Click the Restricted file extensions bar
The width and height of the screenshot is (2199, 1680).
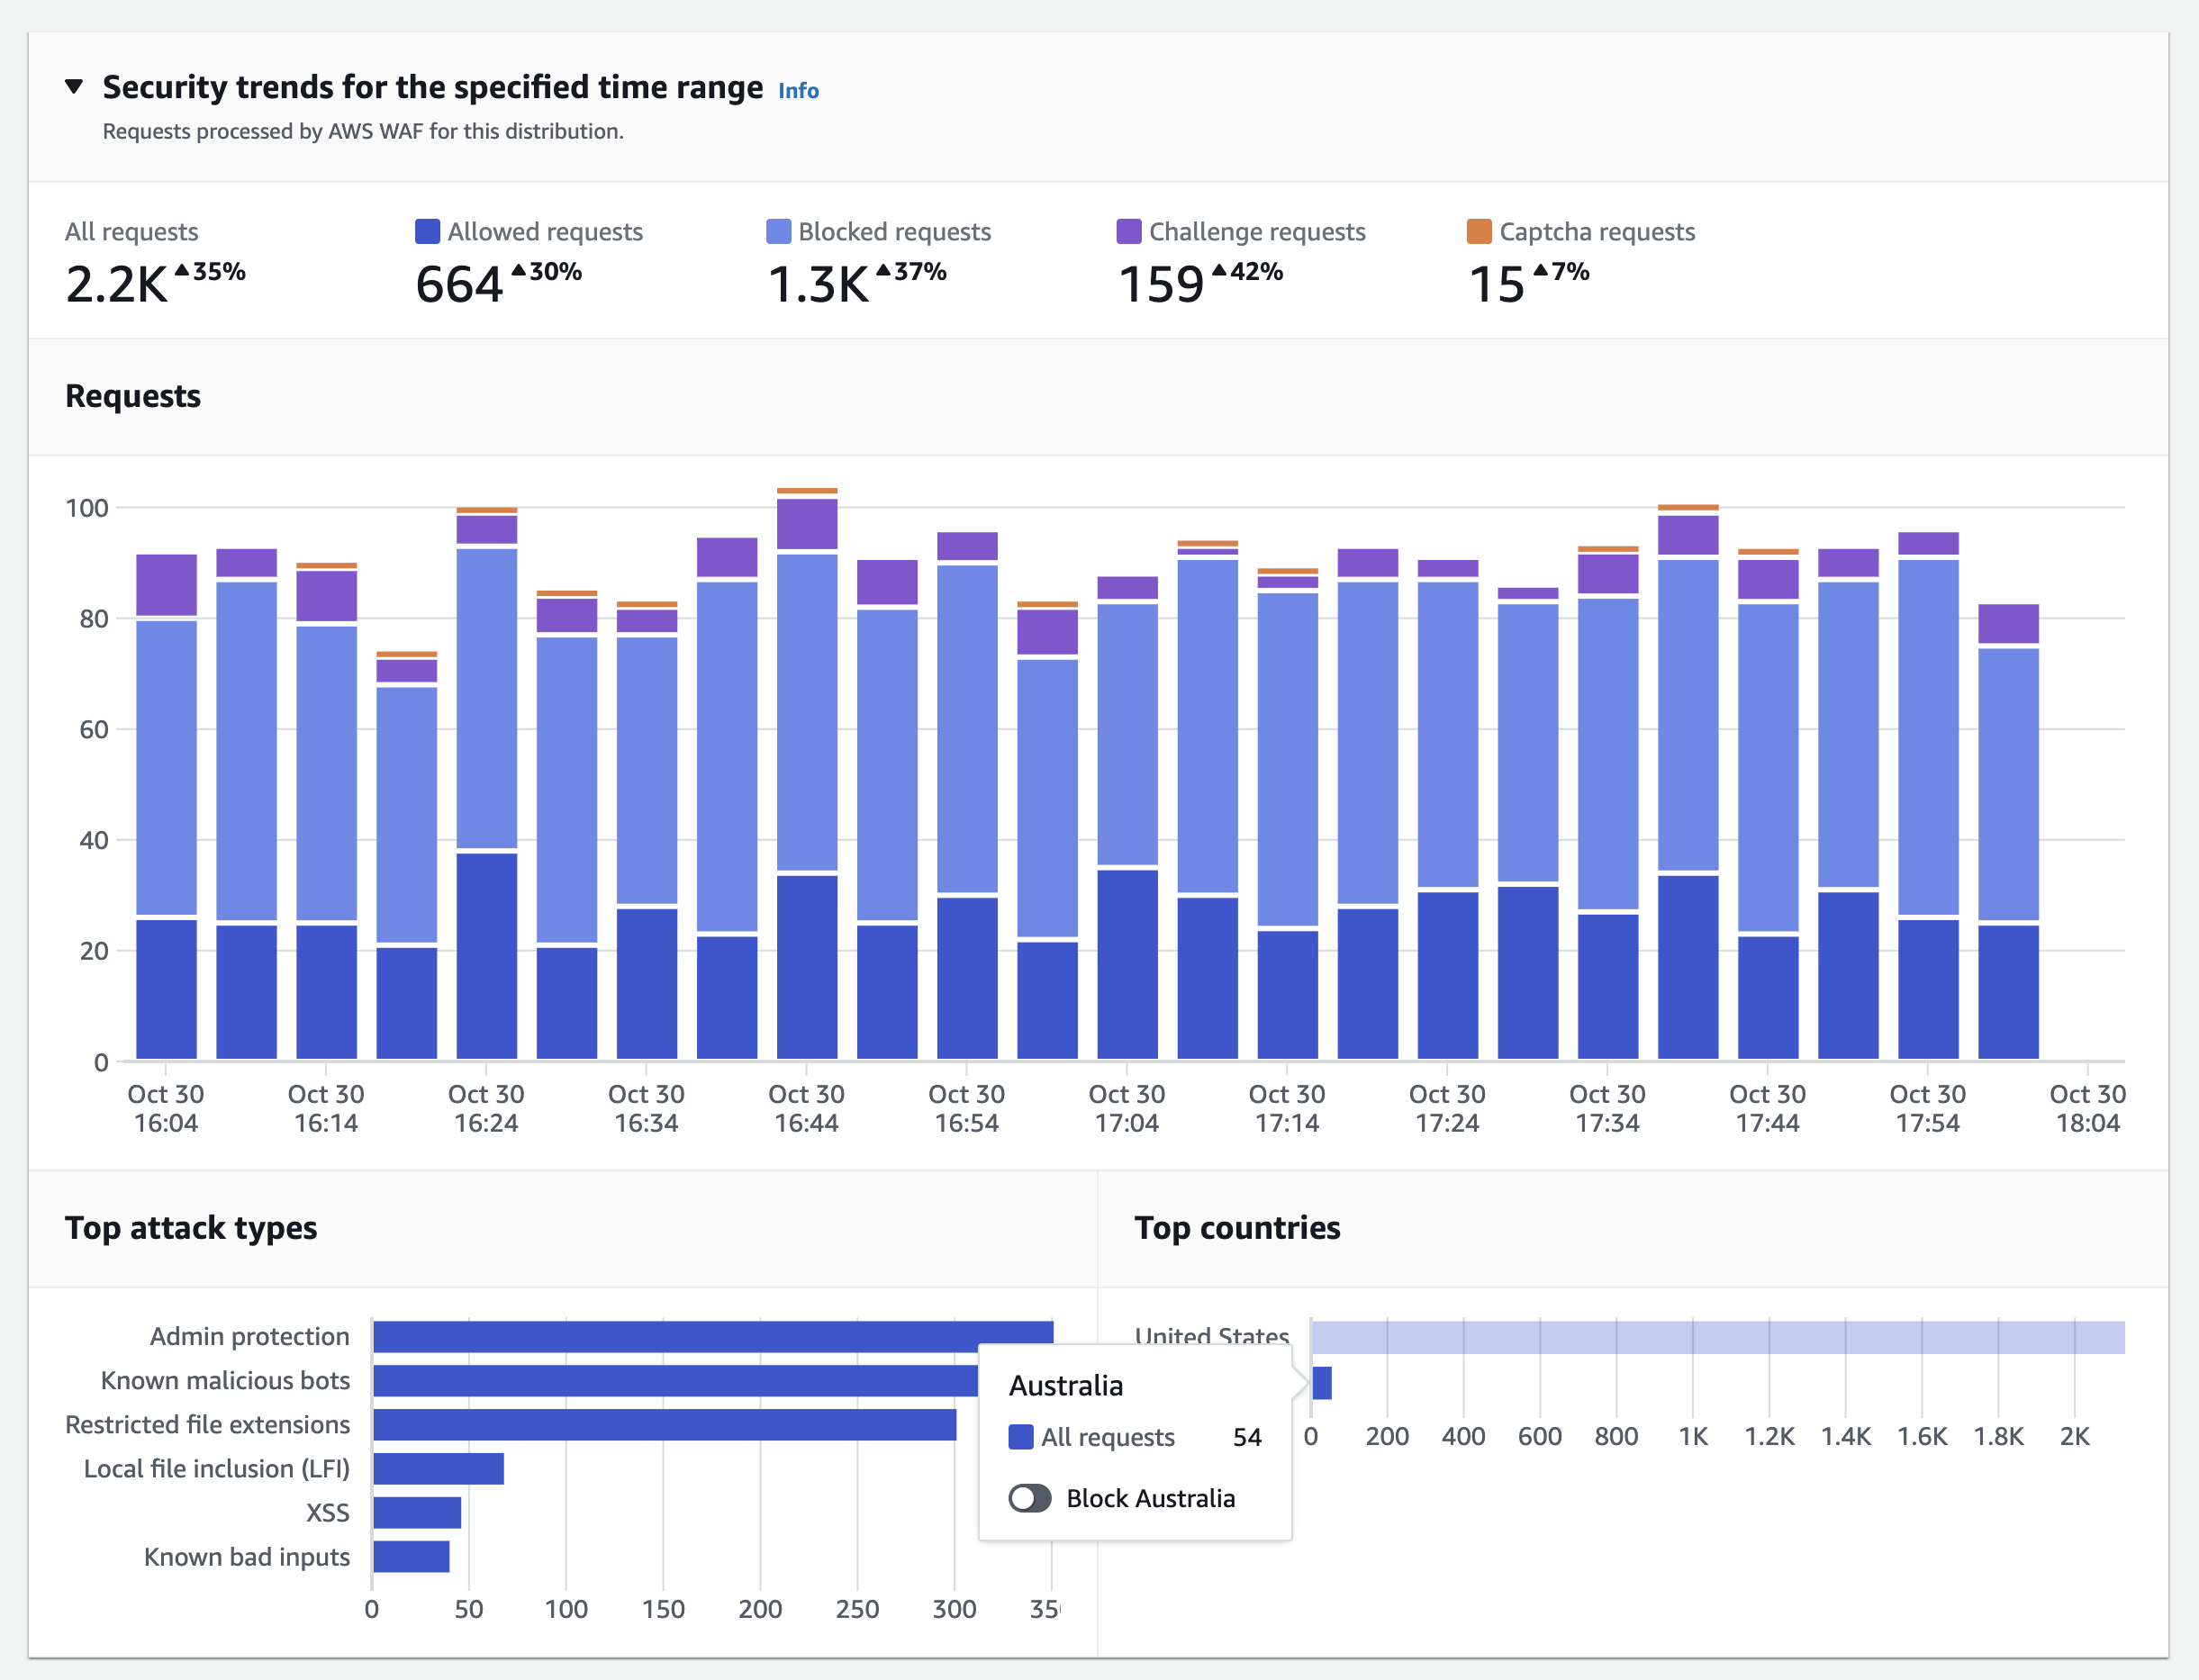664,1425
